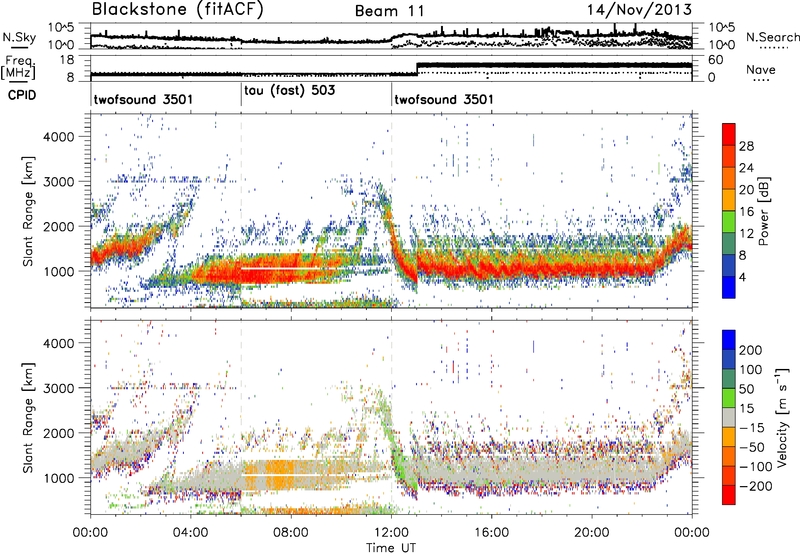The width and height of the screenshot is (800, 554).
Task: Click the "Slant Range [km]" label of velocity panel
Action: tap(28, 417)
